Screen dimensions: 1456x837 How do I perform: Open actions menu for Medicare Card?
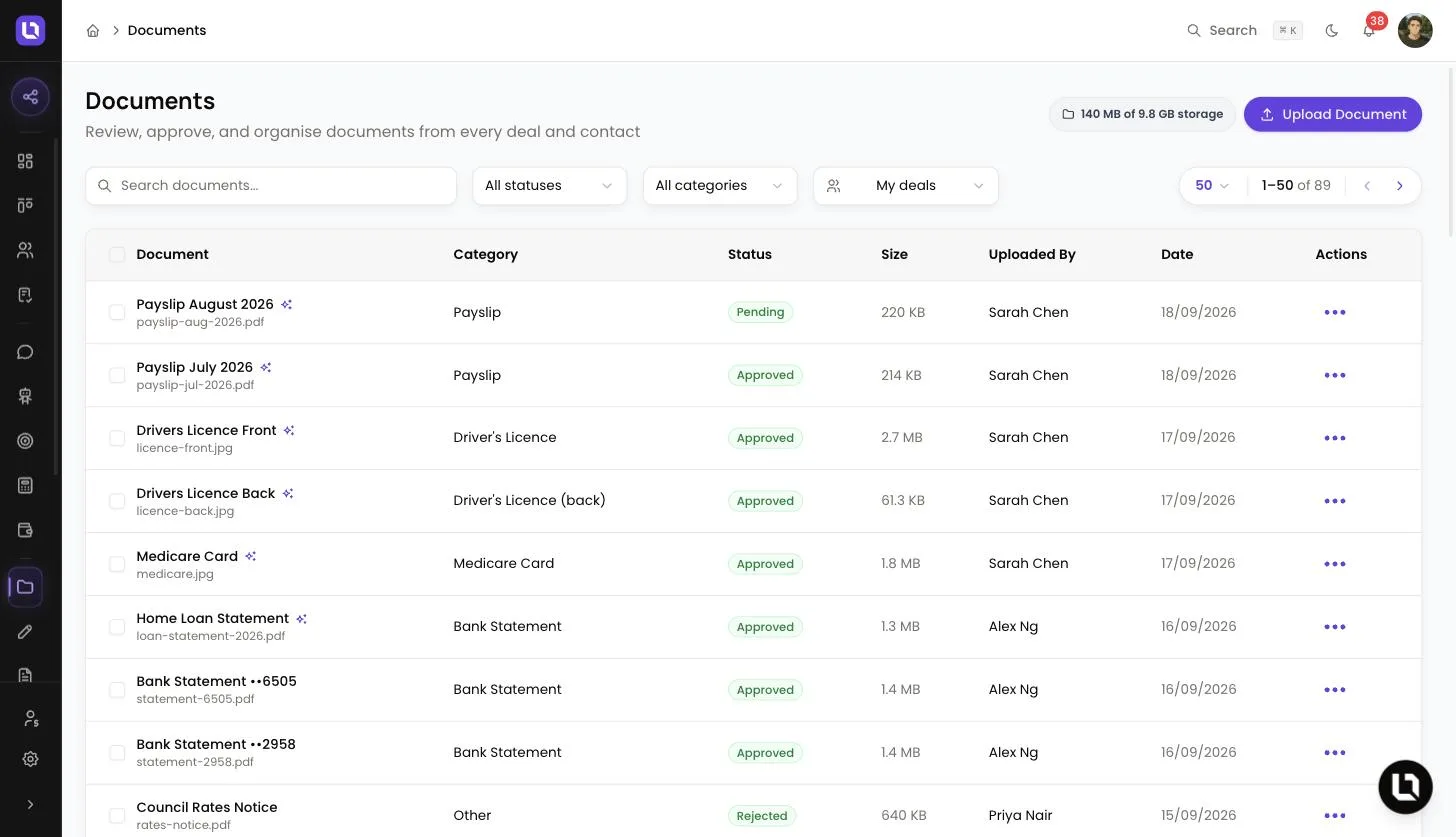[1335, 564]
